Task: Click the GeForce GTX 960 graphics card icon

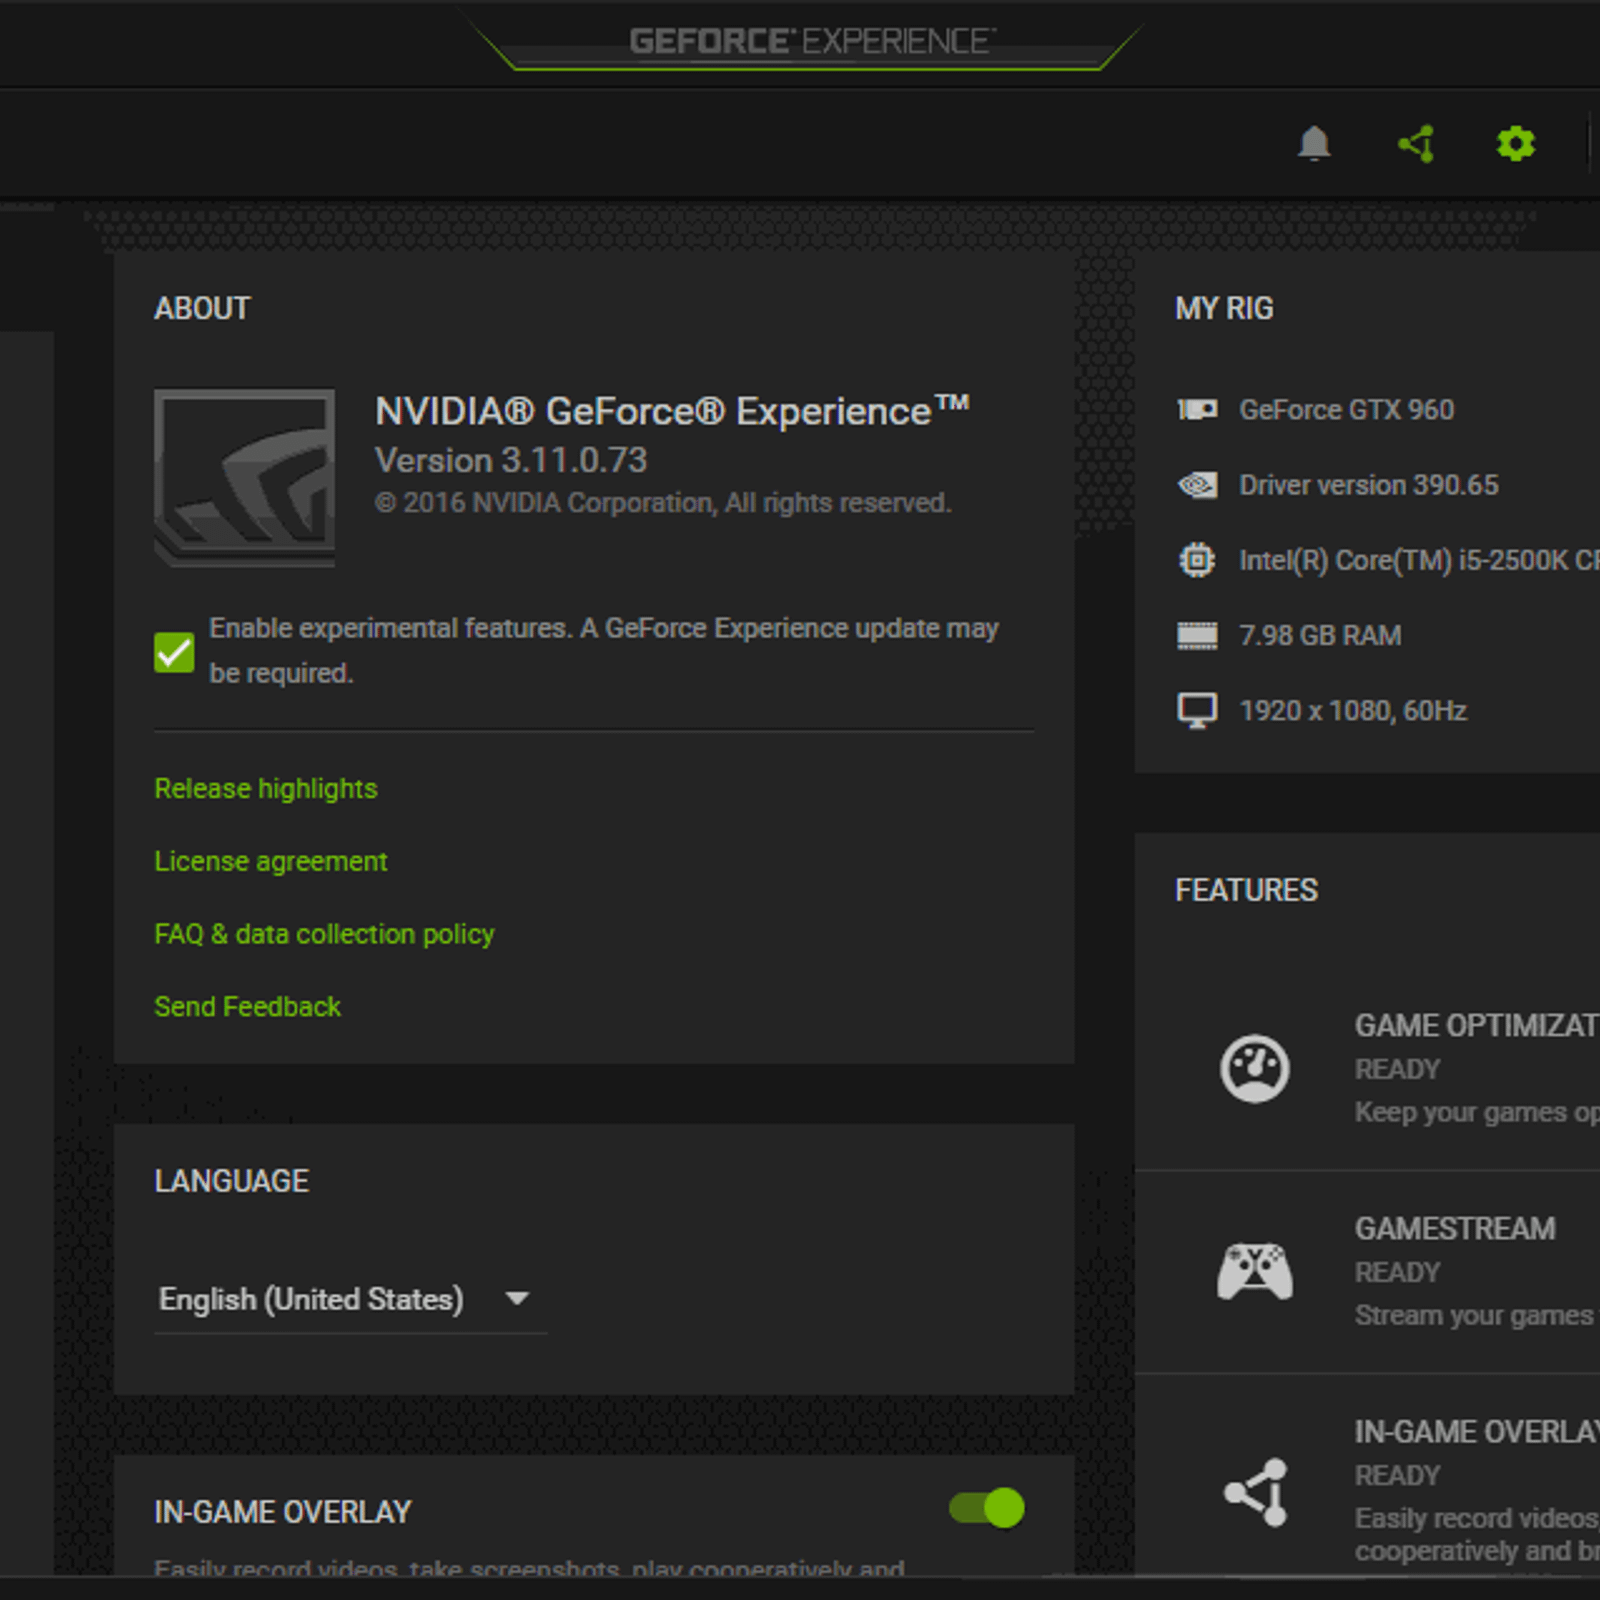Action: [1197, 409]
